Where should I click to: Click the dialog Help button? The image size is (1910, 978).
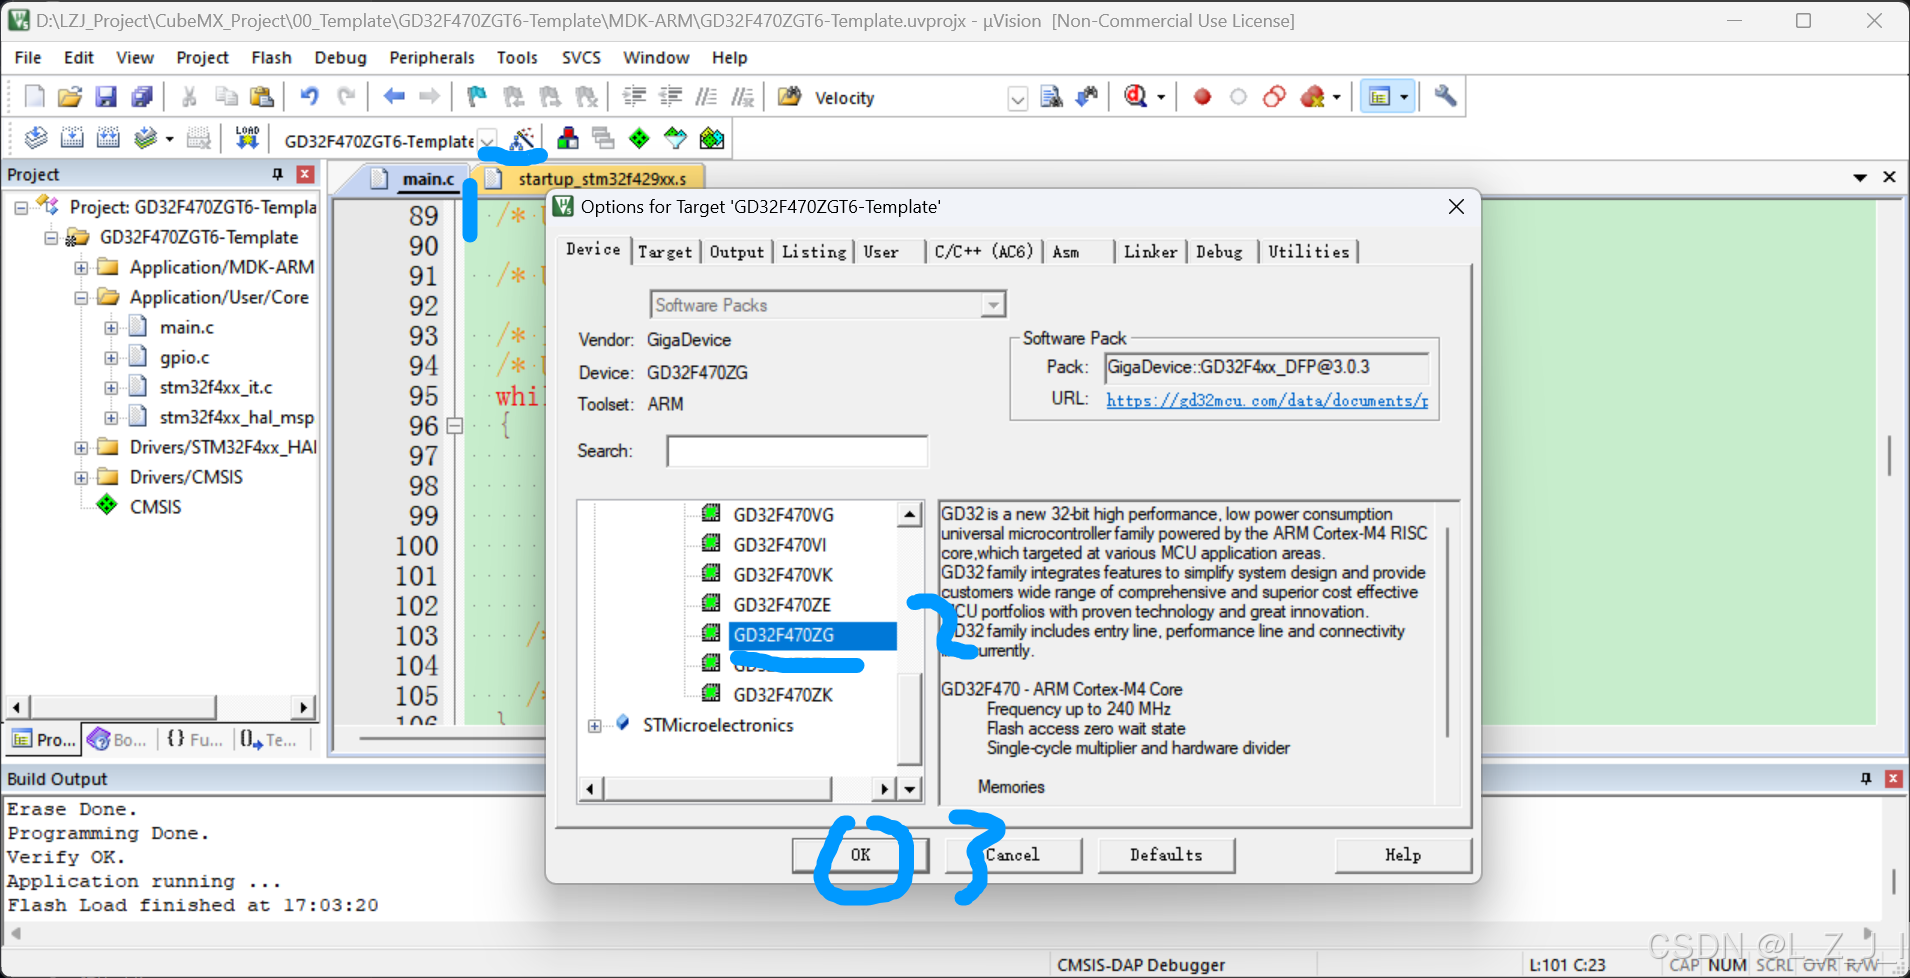click(1403, 855)
